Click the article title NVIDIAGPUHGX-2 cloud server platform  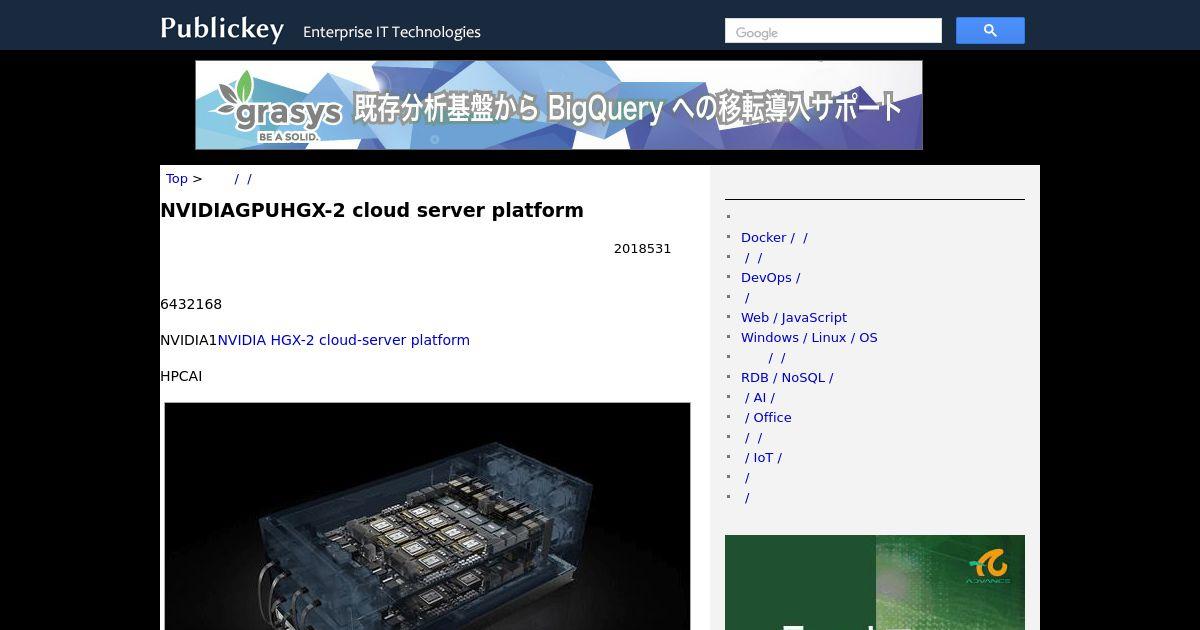coord(372,210)
